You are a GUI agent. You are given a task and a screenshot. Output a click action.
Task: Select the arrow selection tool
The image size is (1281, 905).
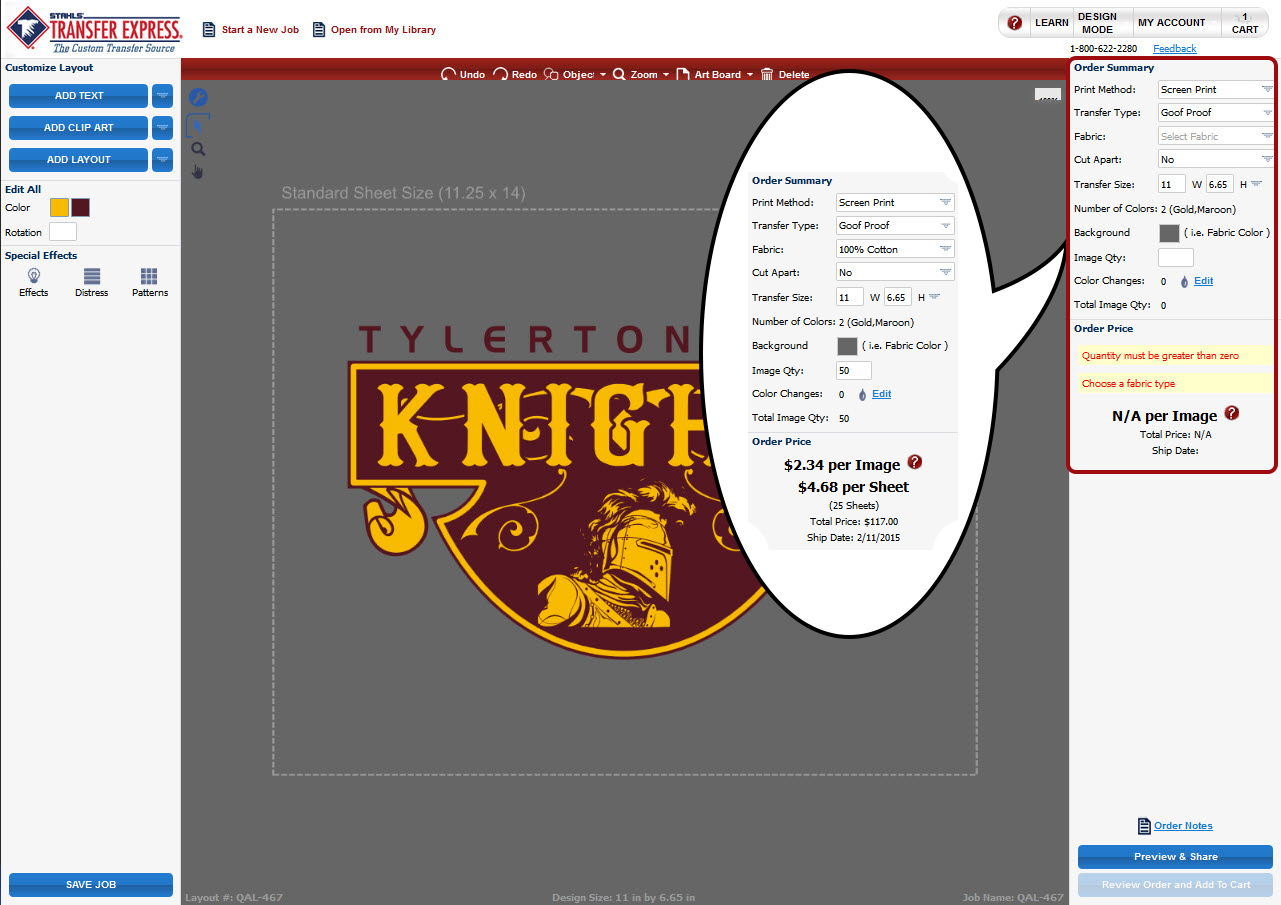click(197, 123)
